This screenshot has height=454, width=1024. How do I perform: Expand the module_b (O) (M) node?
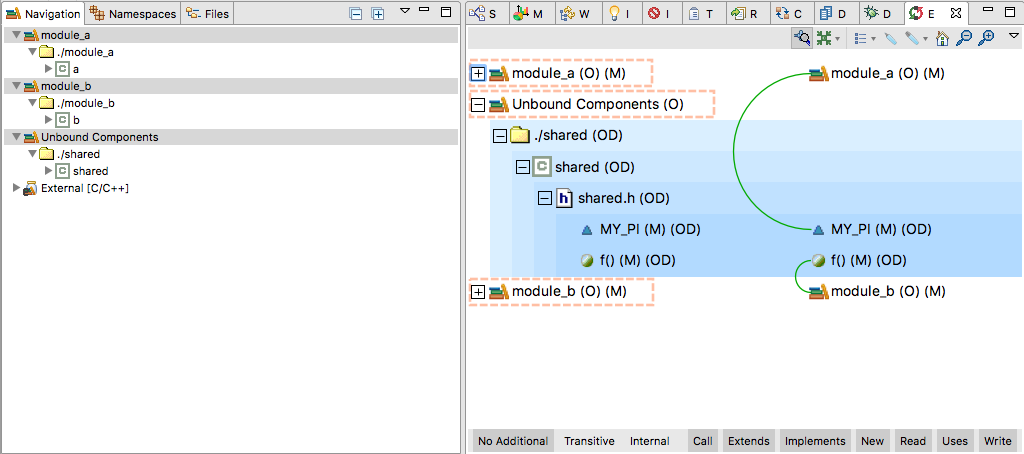(478, 292)
